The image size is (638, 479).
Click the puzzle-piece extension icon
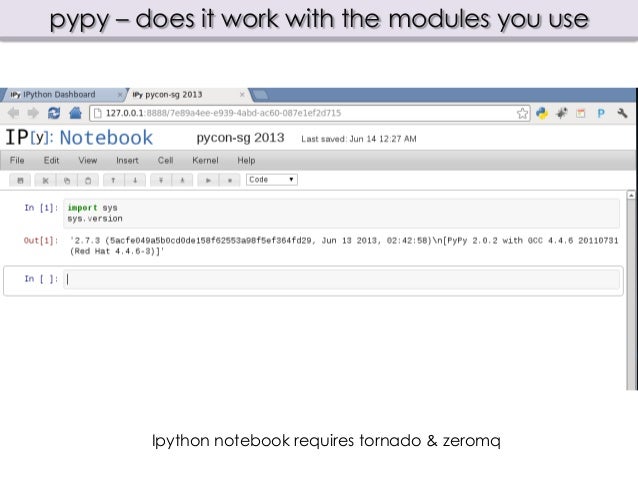coord(562,113)
